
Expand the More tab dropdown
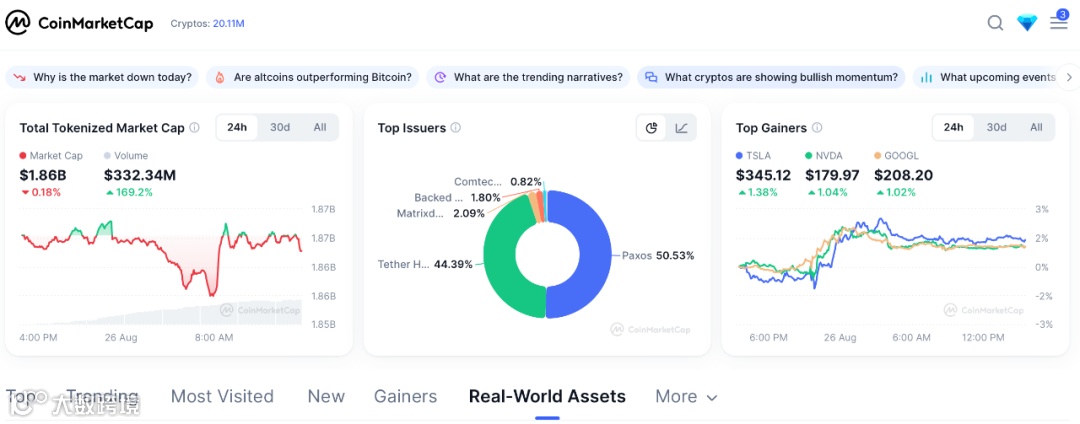[x=686, y=396]
